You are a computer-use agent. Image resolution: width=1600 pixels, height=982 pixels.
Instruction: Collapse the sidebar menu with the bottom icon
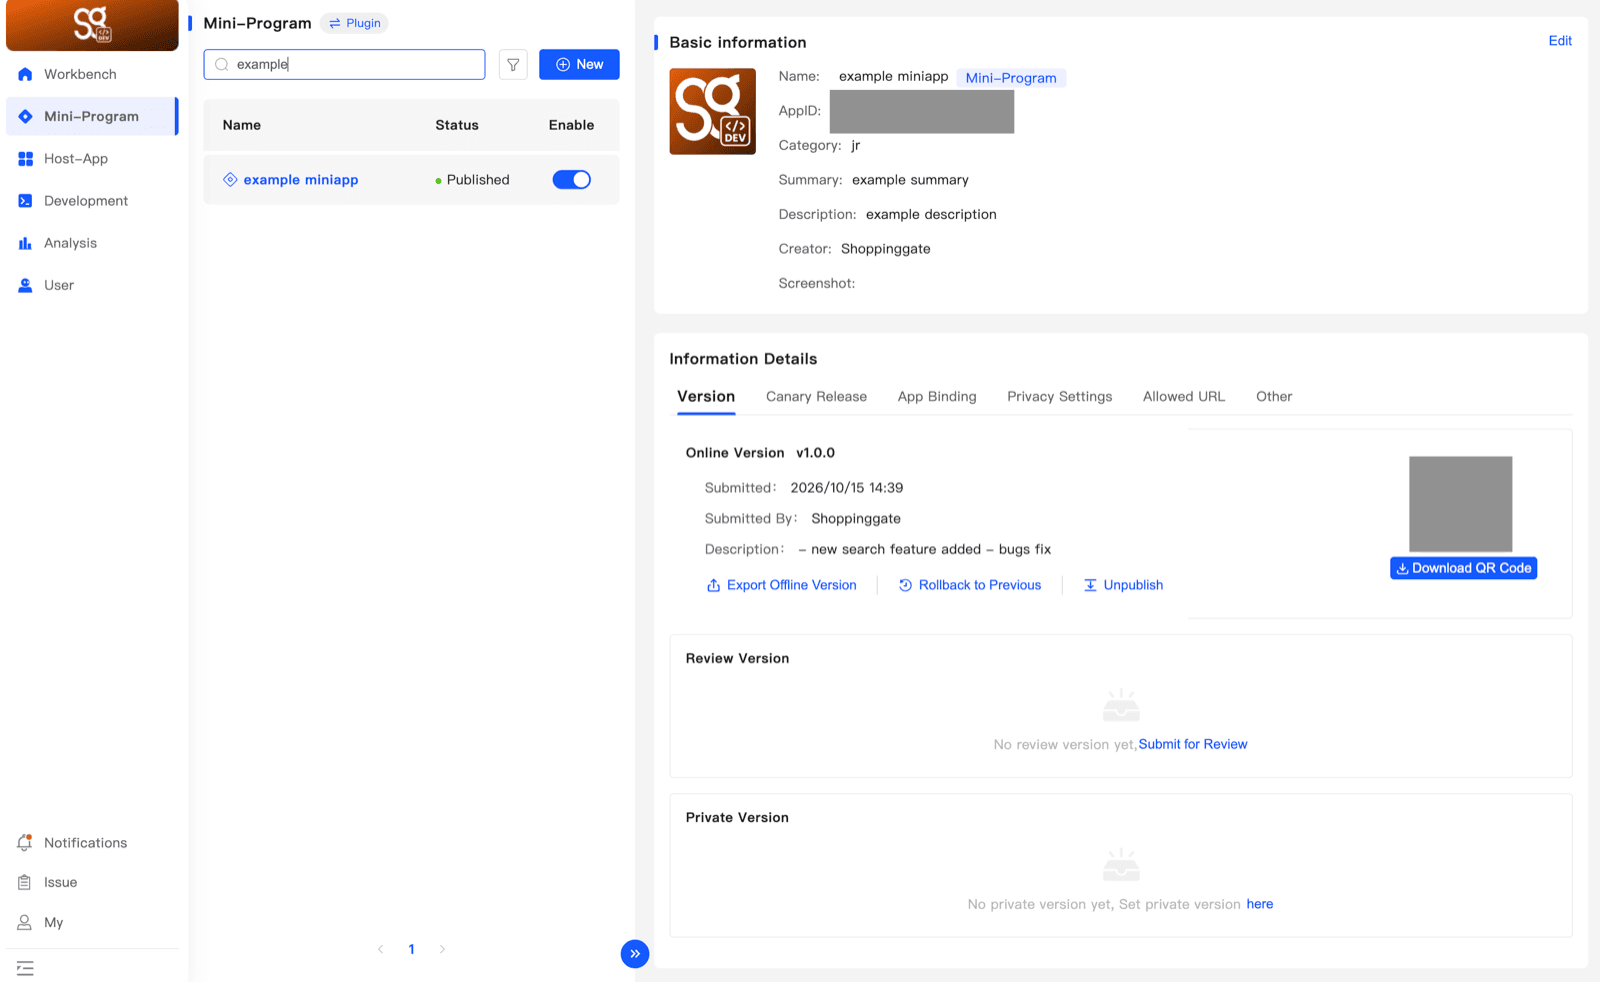click(x=25, y=968)
